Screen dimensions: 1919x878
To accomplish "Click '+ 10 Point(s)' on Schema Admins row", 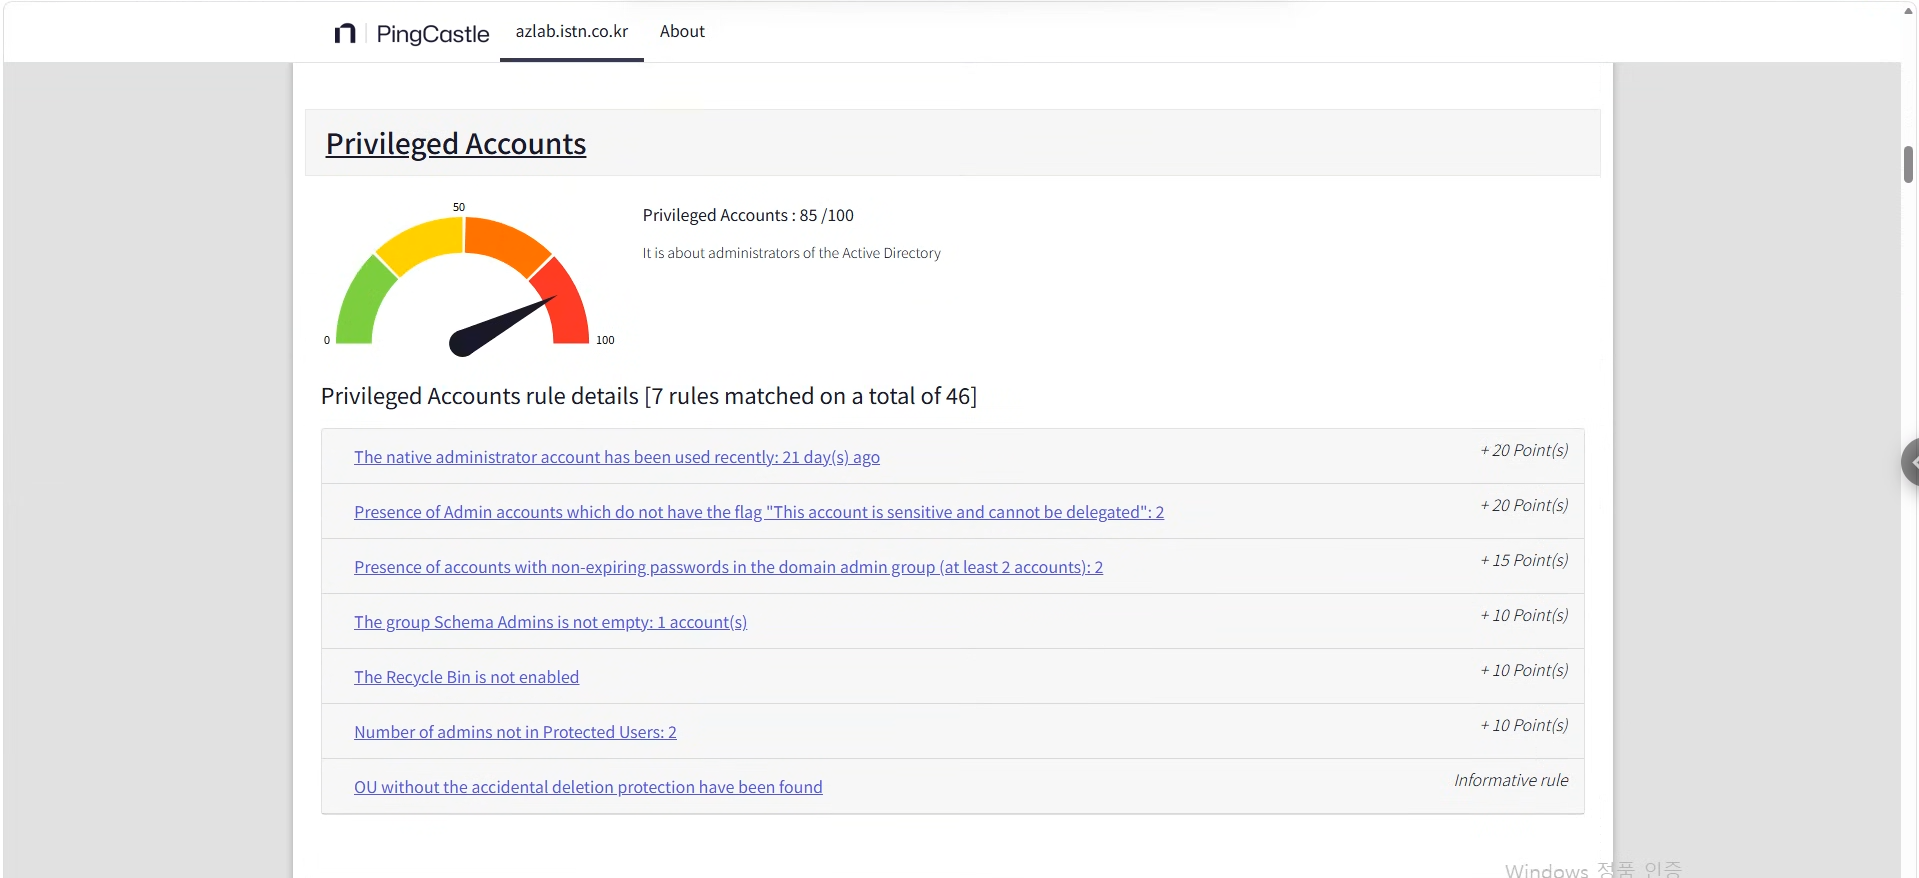I will coord(1524,615).
